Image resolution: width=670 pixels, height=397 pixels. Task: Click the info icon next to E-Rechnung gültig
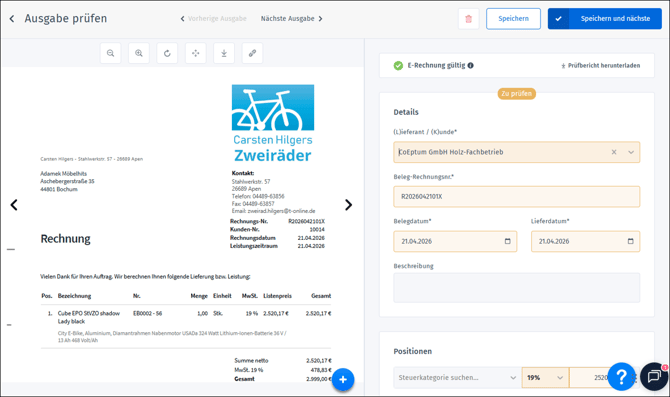coord(470,65)
